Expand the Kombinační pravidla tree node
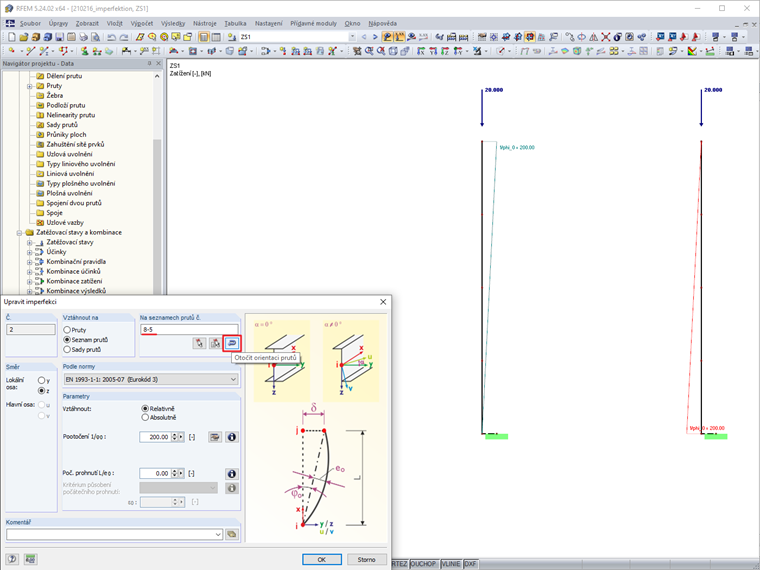Image resolution: width=760 pixels, height=570 pixels. coord(30,262)
